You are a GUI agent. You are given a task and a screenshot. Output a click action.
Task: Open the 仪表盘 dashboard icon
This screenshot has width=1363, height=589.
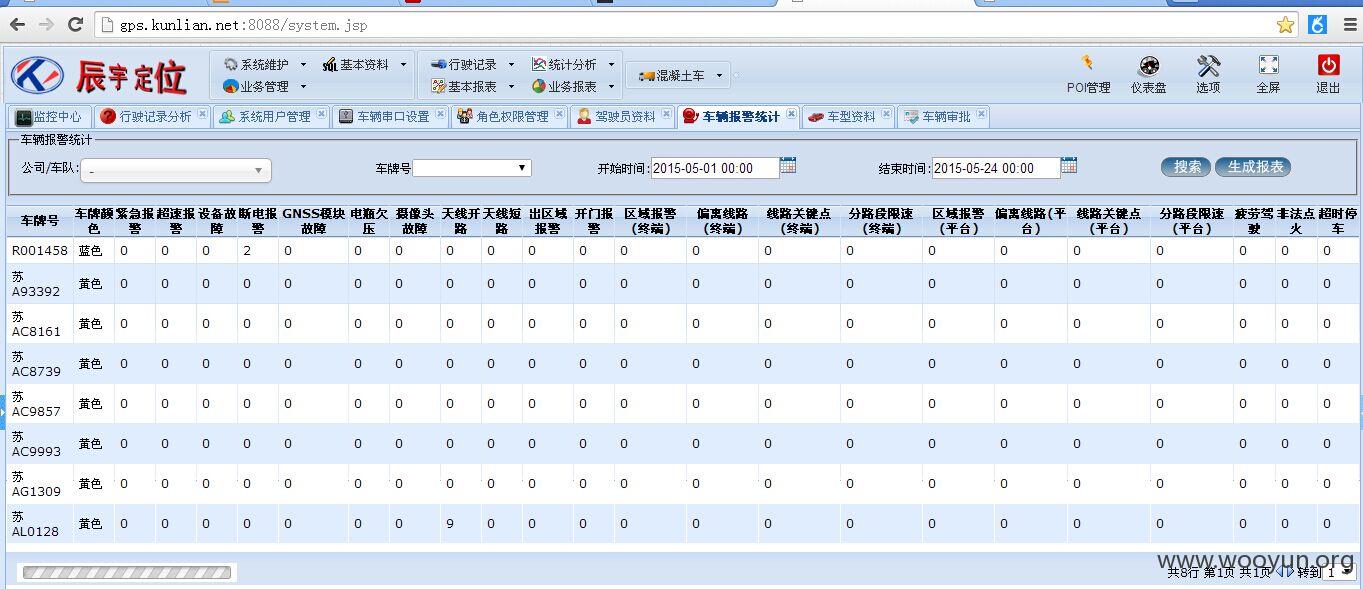(1148, 66)
